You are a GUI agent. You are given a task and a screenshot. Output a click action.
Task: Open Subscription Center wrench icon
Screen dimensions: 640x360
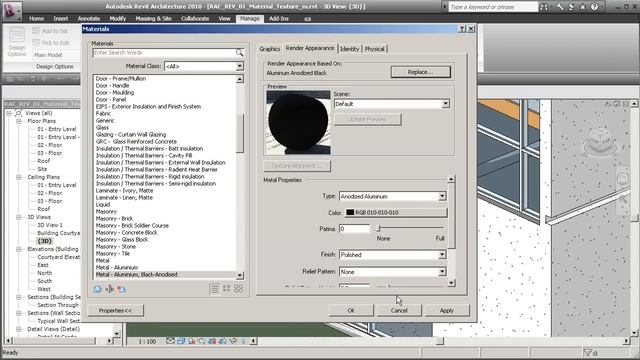(560, 7)
